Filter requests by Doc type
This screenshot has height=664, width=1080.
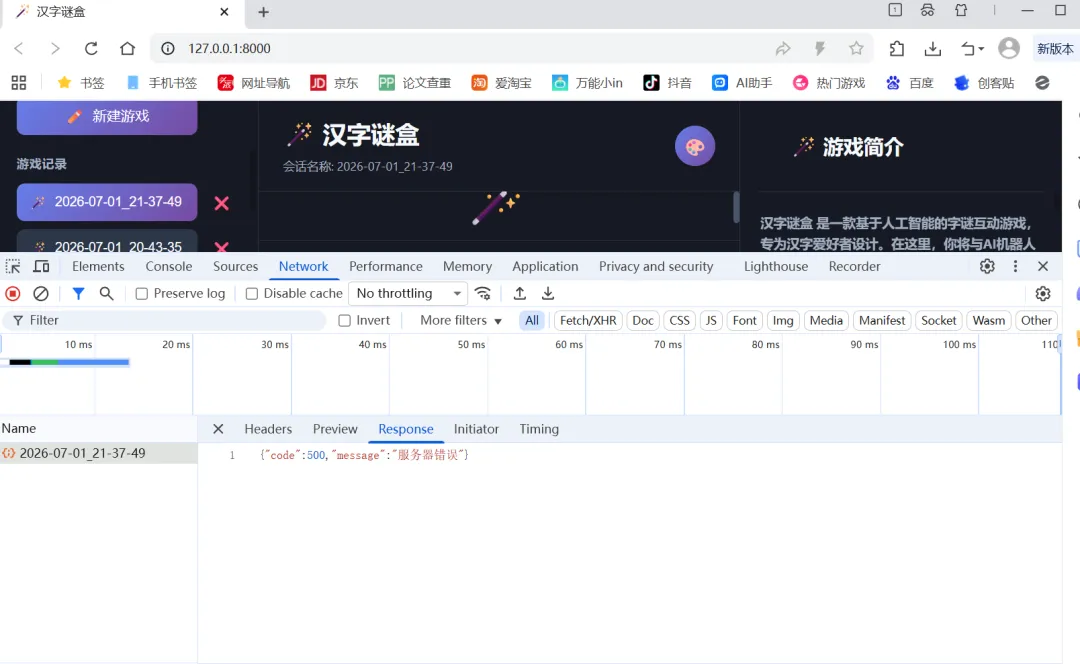tap(643, 320)
